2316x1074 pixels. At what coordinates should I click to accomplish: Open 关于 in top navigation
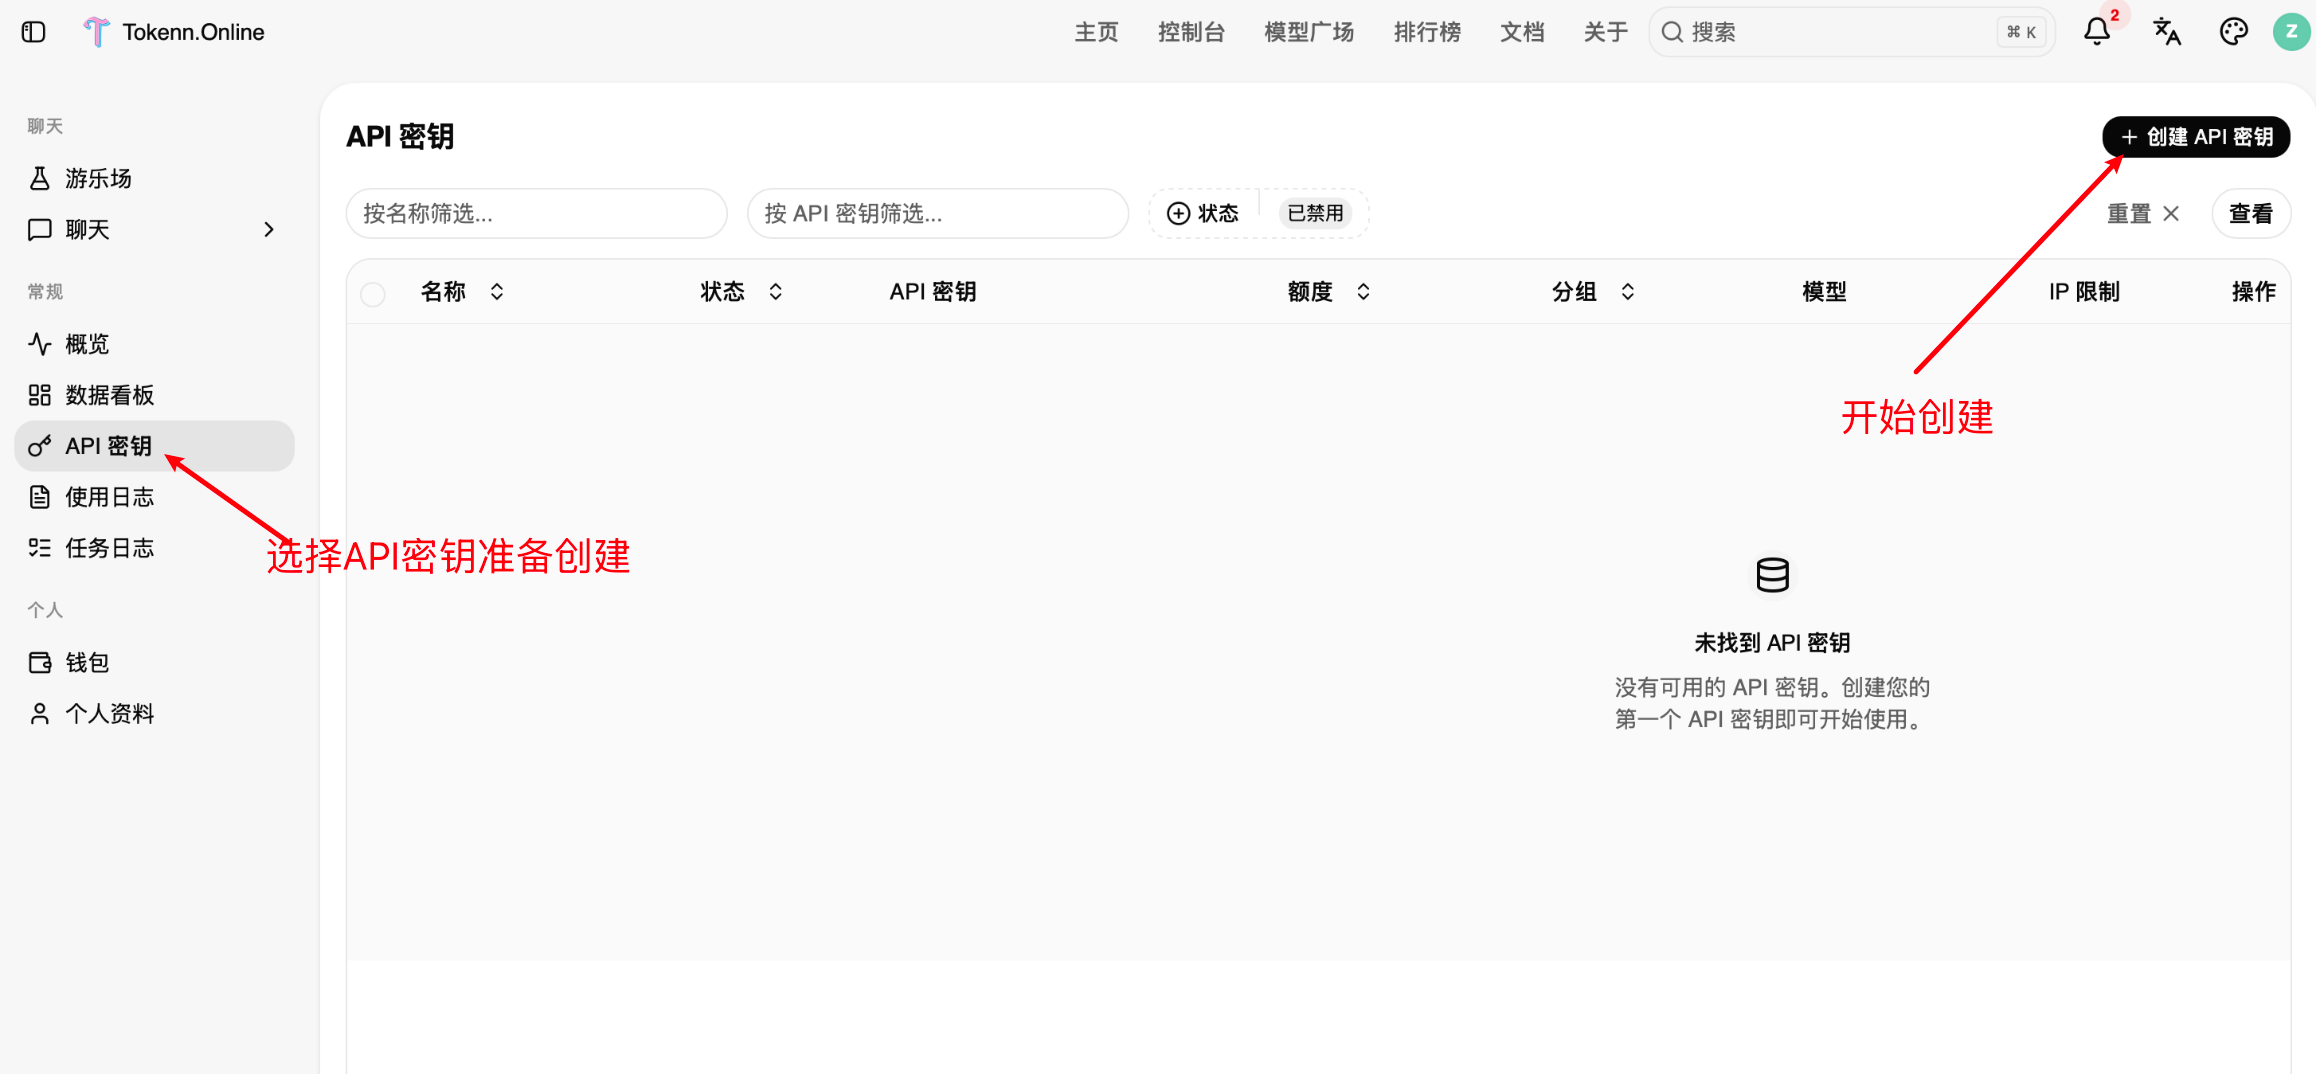(x=1606, y=32)
